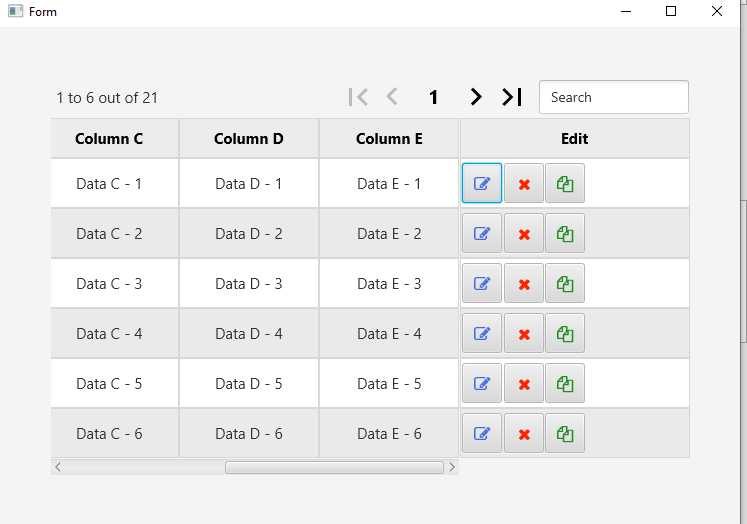Screen dimensions: 747x524
Task: Click the Column D header
Action: [249, 139]
